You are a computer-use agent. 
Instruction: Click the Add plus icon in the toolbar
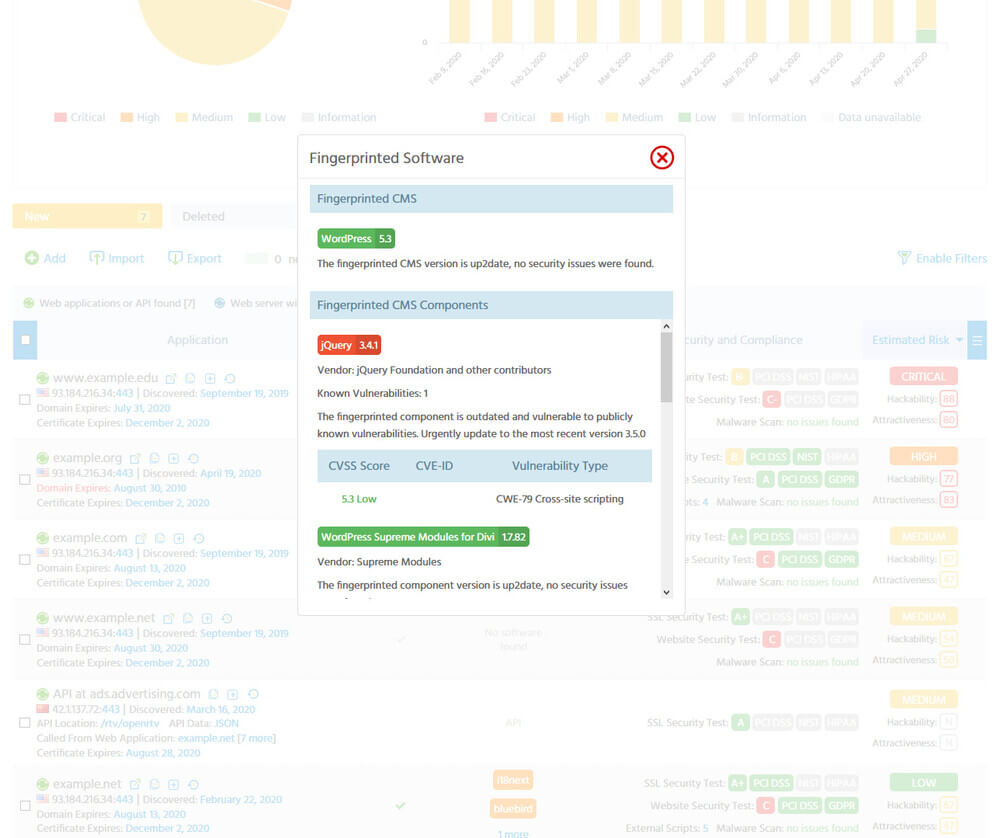pyautogui.click(x=31, y=258)
